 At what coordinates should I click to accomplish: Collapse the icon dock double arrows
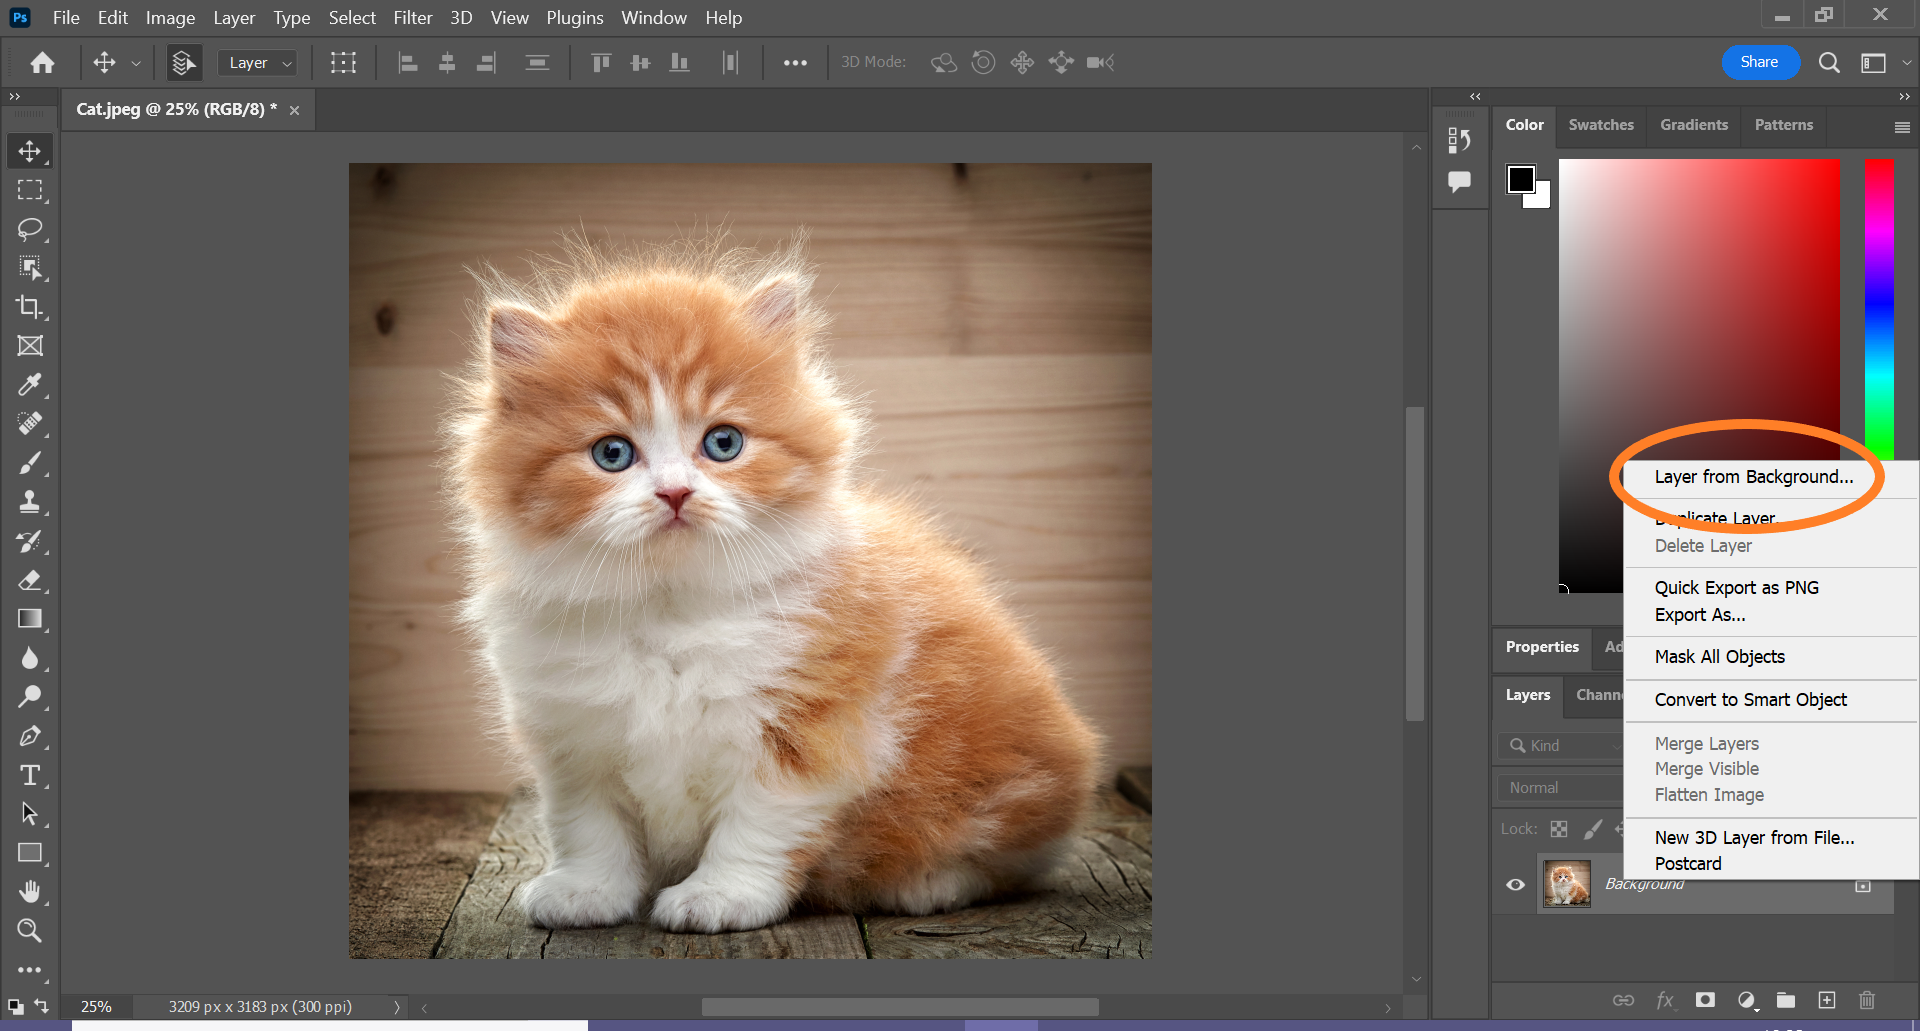click(1475, 97)
